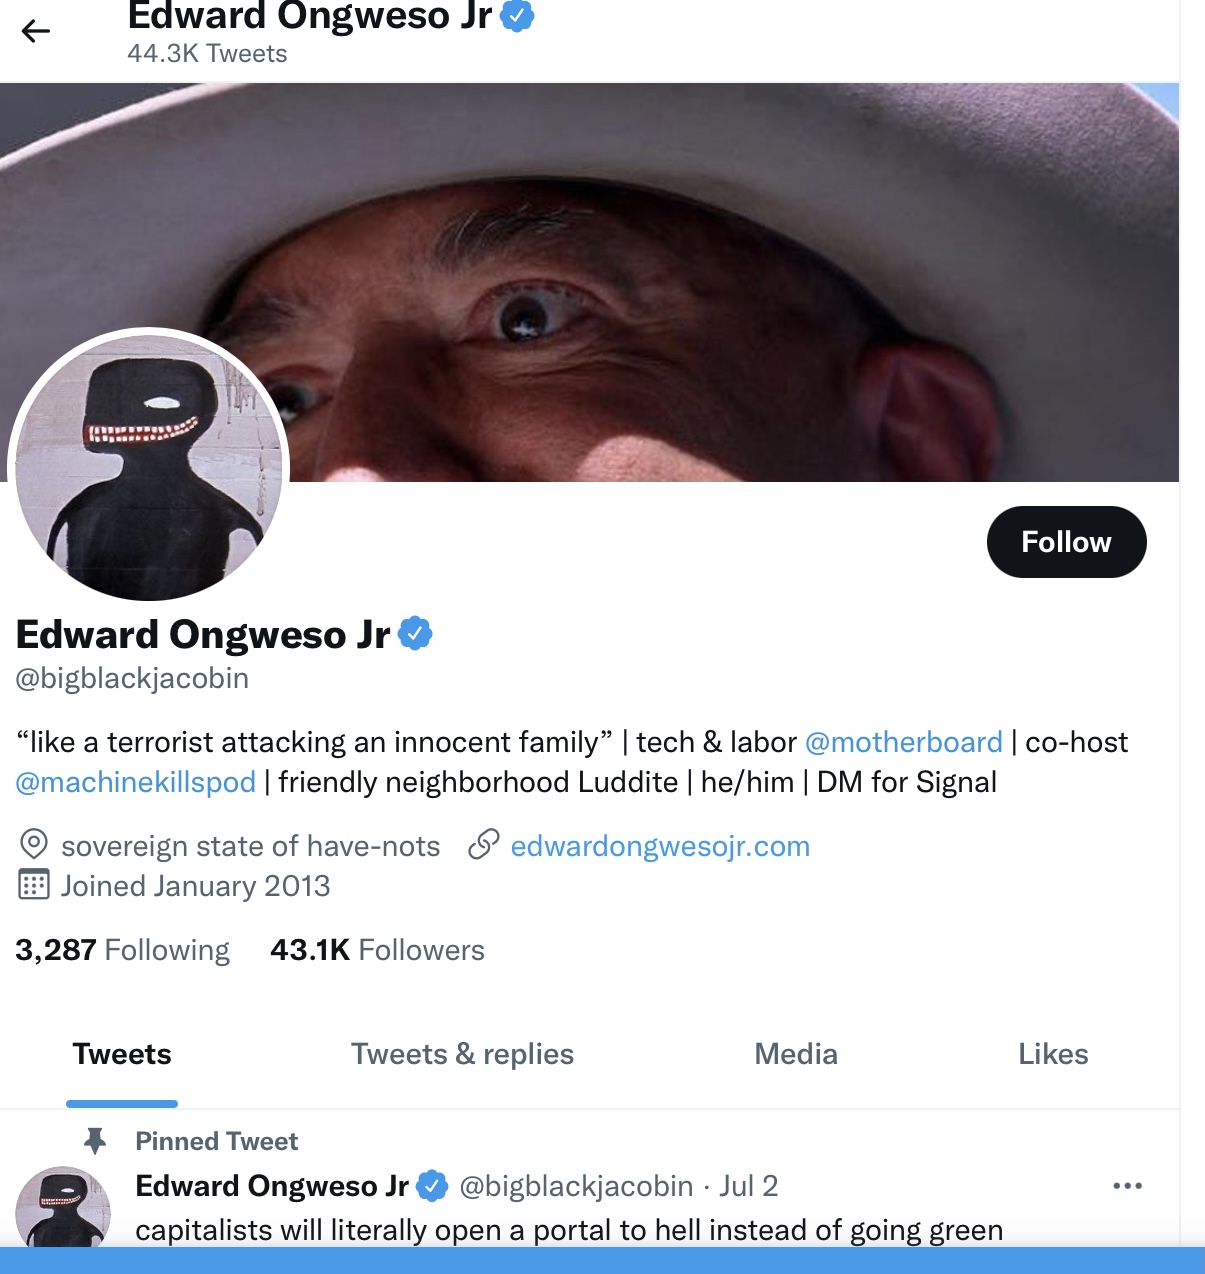Click the verified badge in the pinned tweet

point(432,1186)
